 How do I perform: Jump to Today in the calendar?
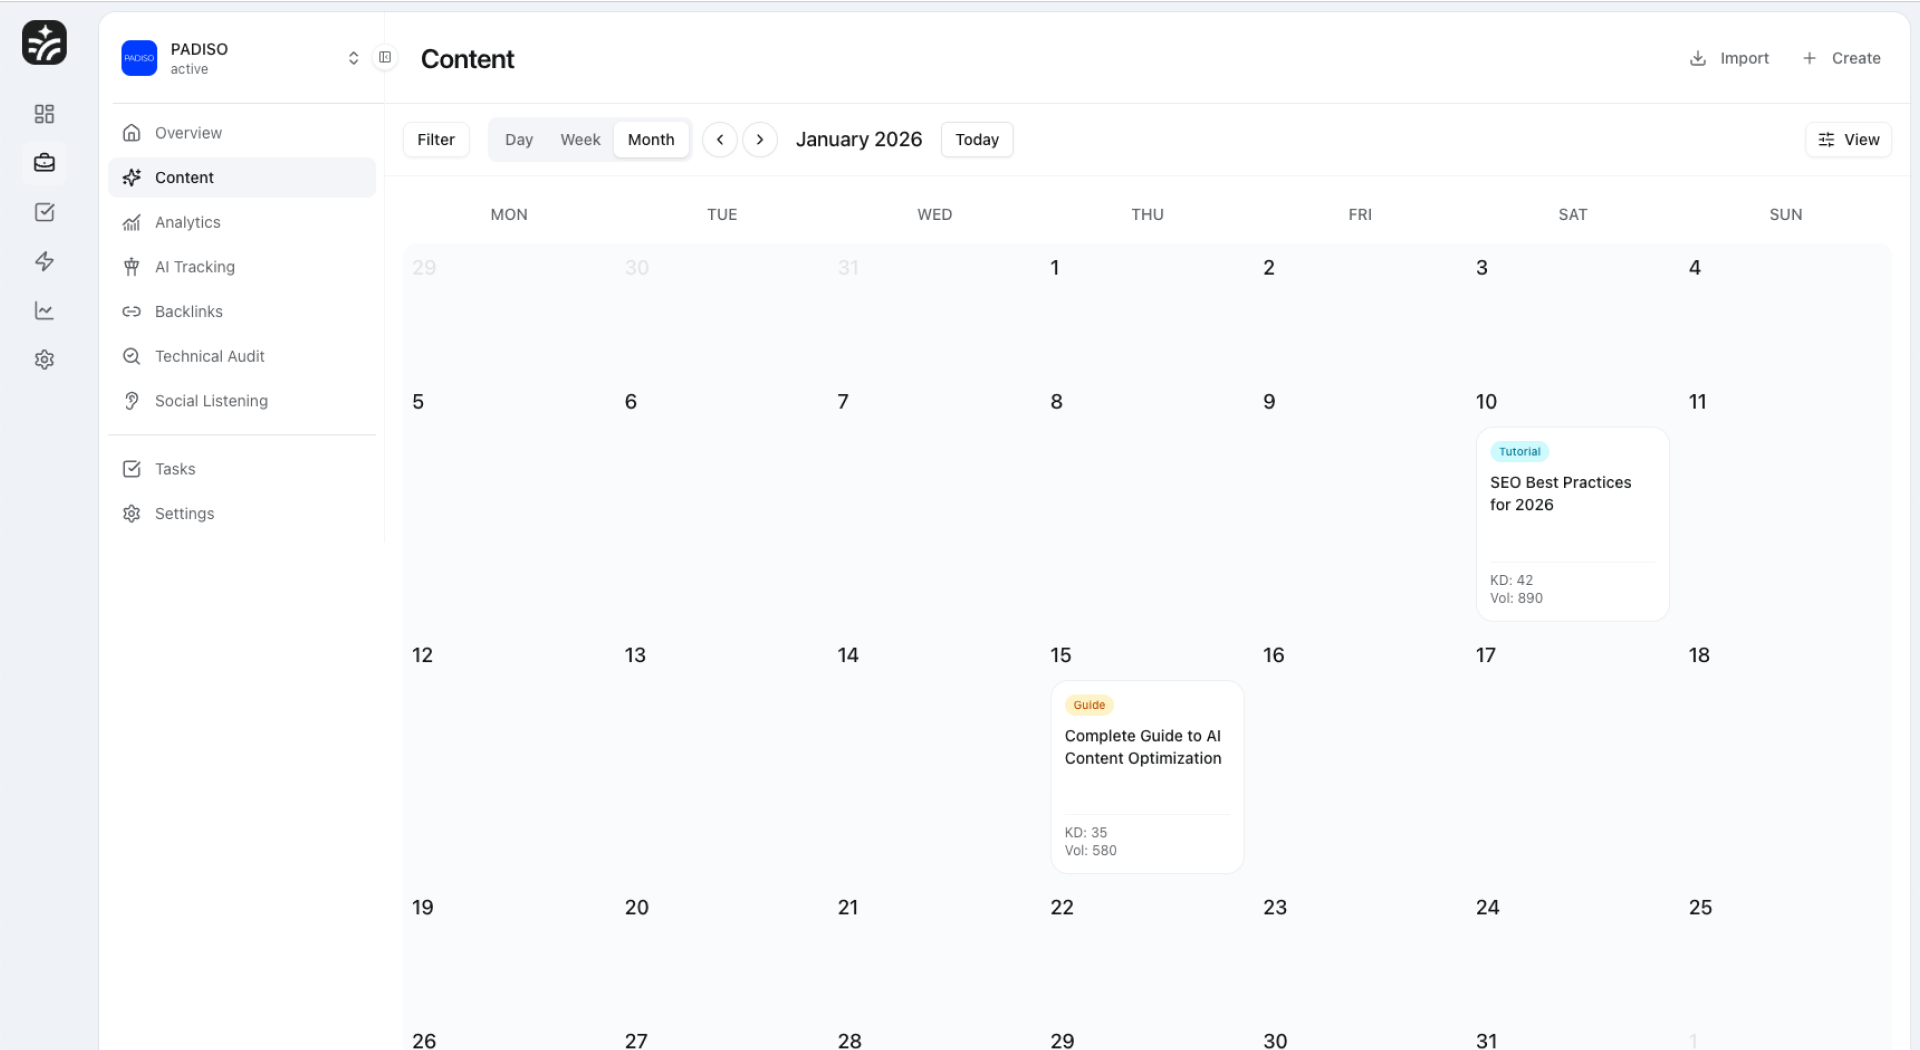[x=976, y=139]
